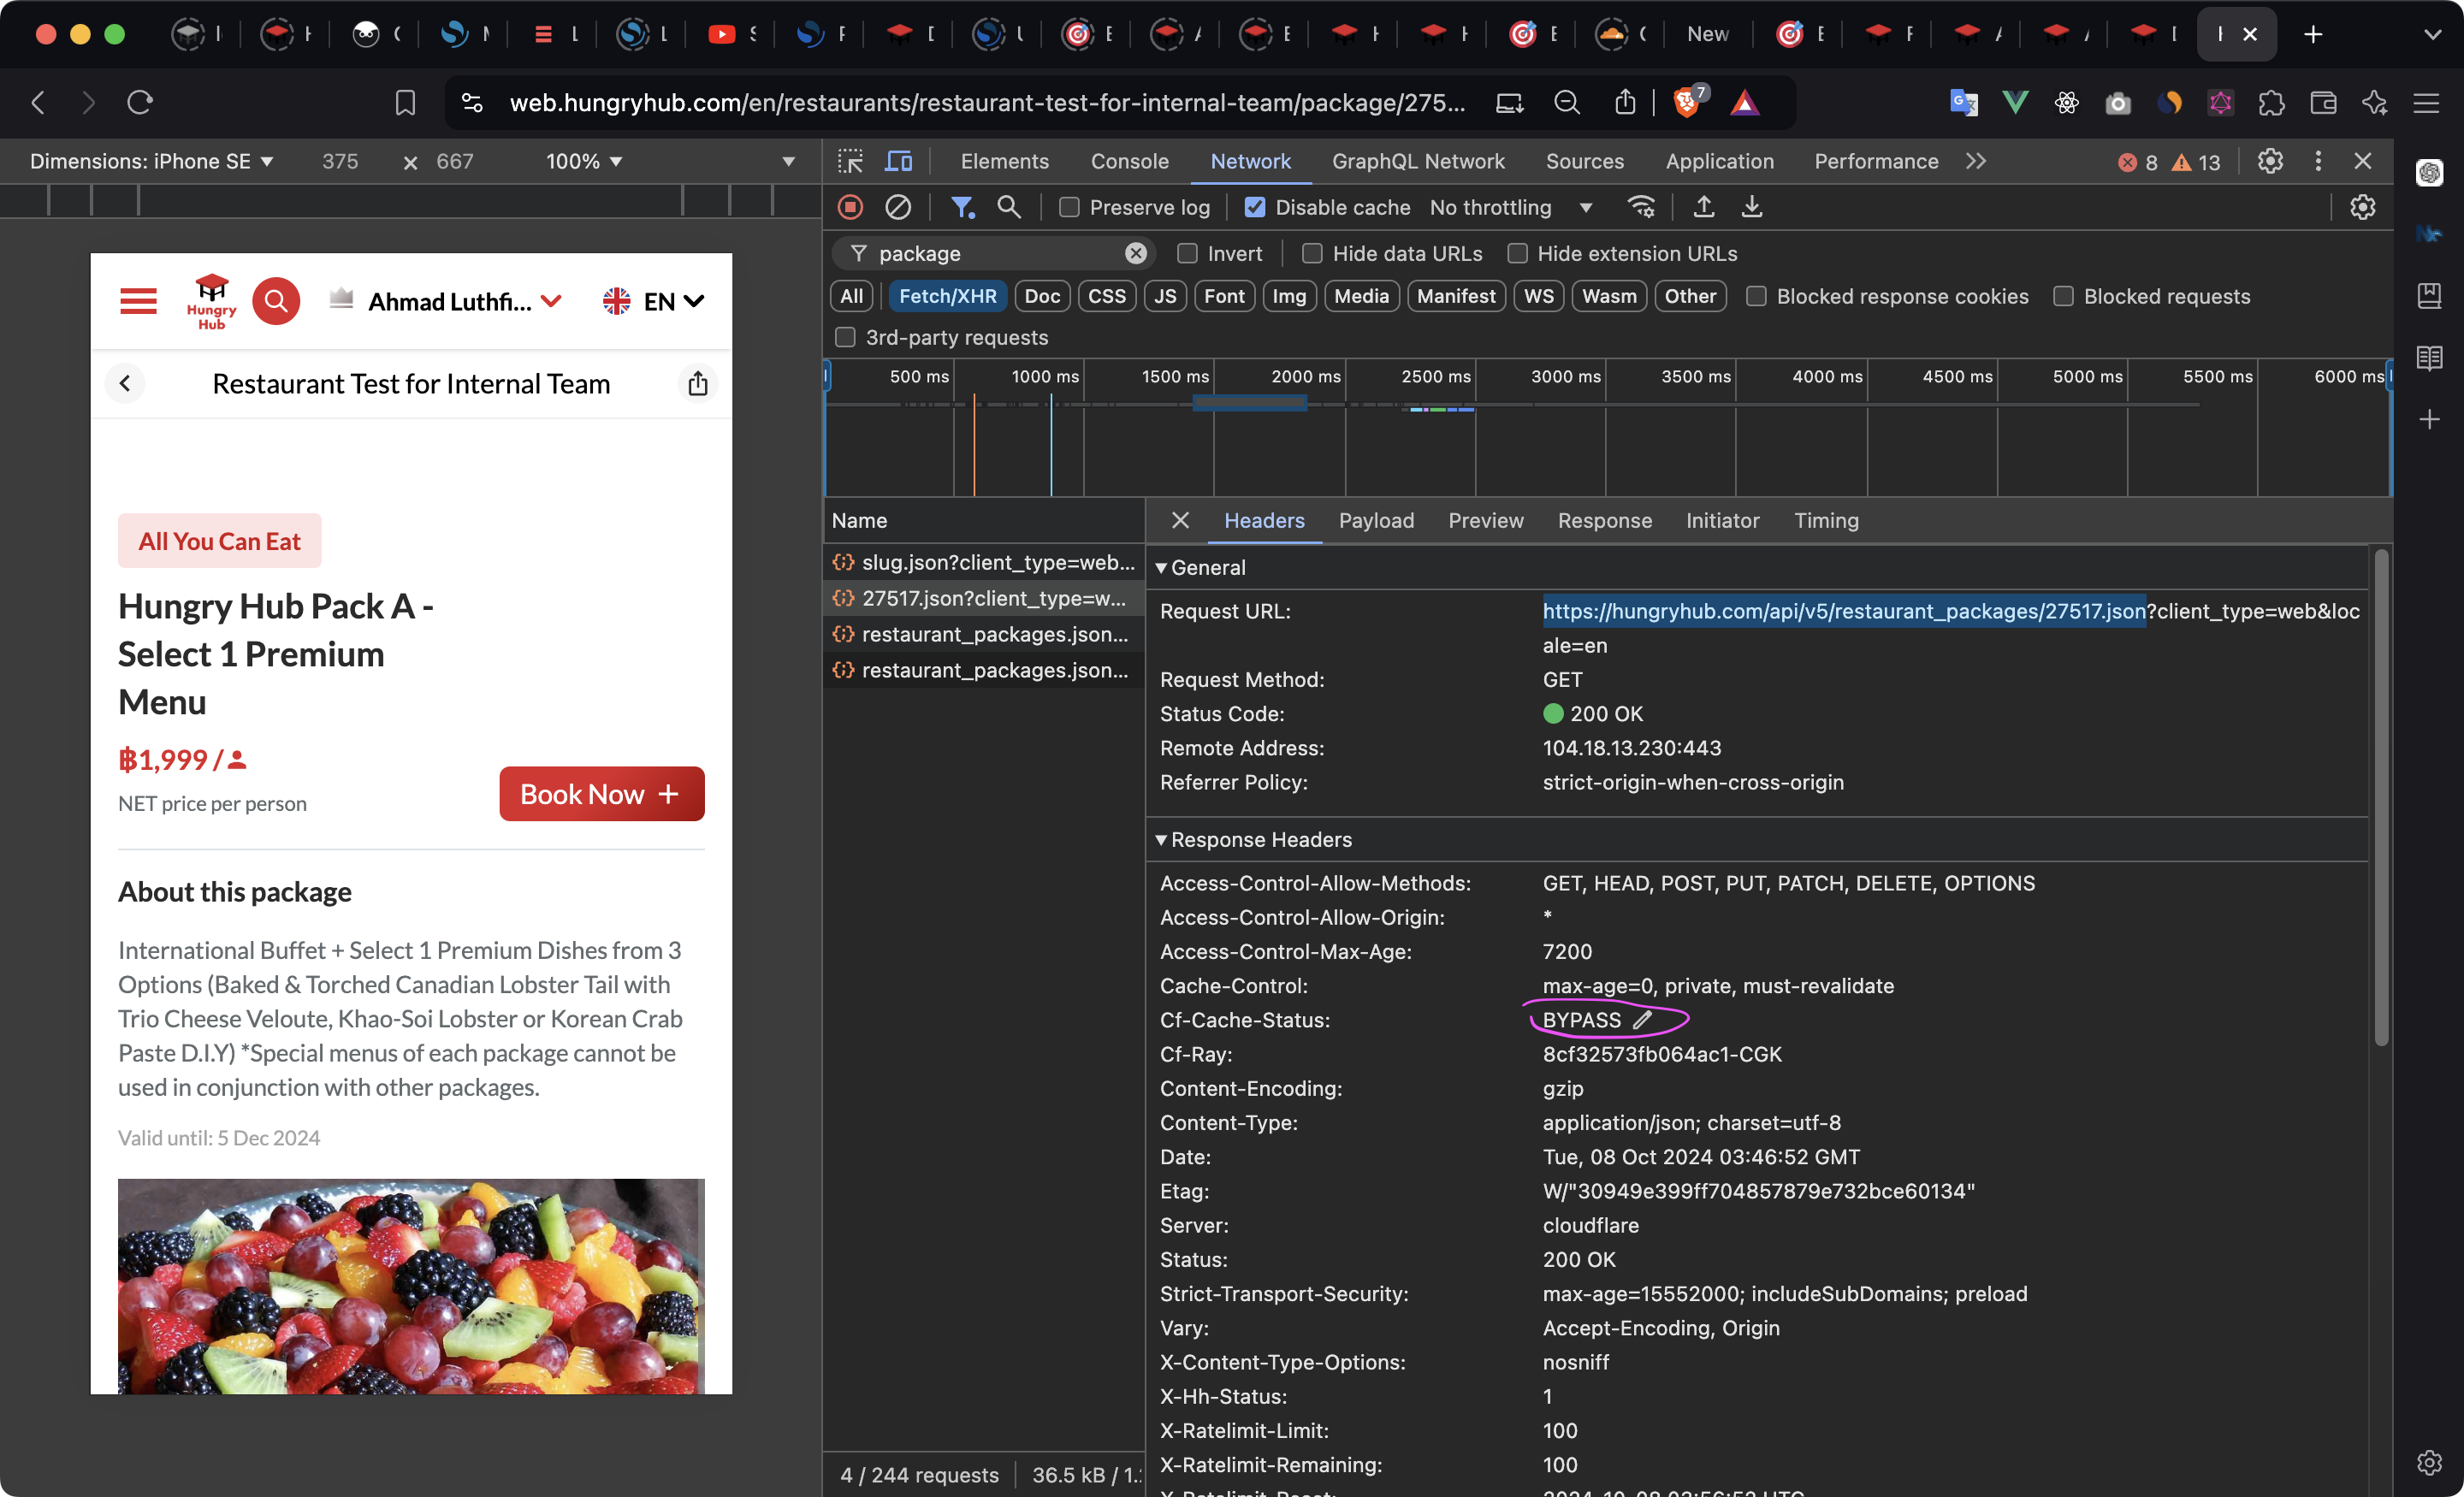Select the Fetch/XHR filter button
The image size is (2464, 1497).
[947, 296]
